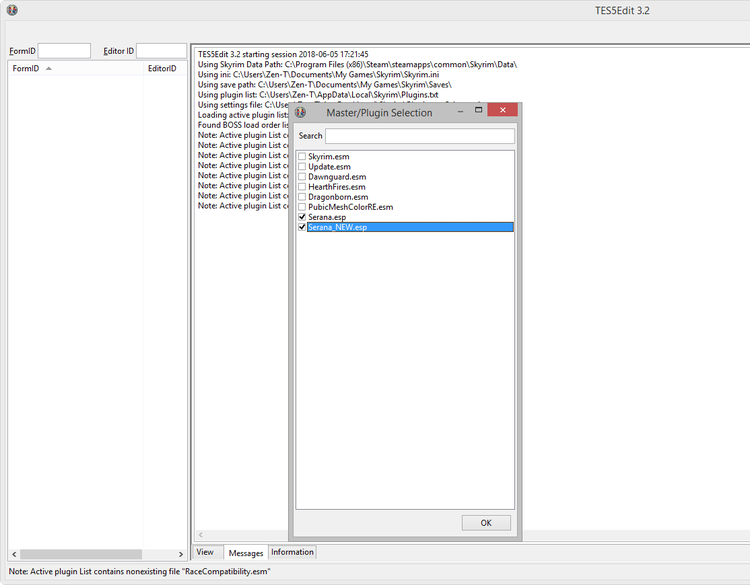Image resolution: width=750 pixels, height=585 pixels.
Task: Maximize the Master/Plugin Selection dialog
Action: (478, 110)
